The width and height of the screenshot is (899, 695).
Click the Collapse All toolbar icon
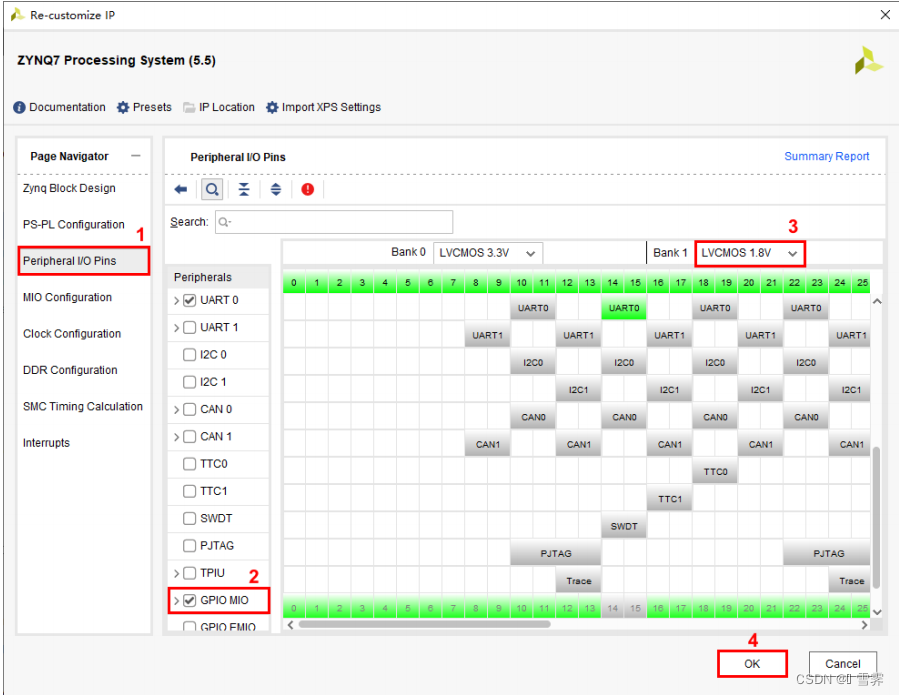tap(244, 189)
